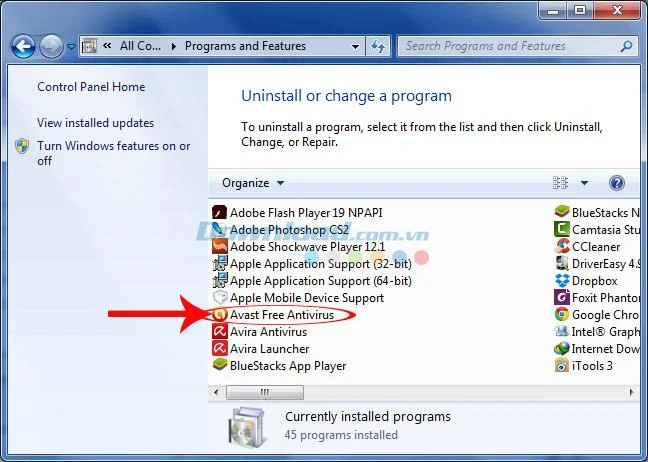Select the Avast Free Antivirus entry text
The height and width of the screenshot is (462, 648).
(x=282, y=315)
